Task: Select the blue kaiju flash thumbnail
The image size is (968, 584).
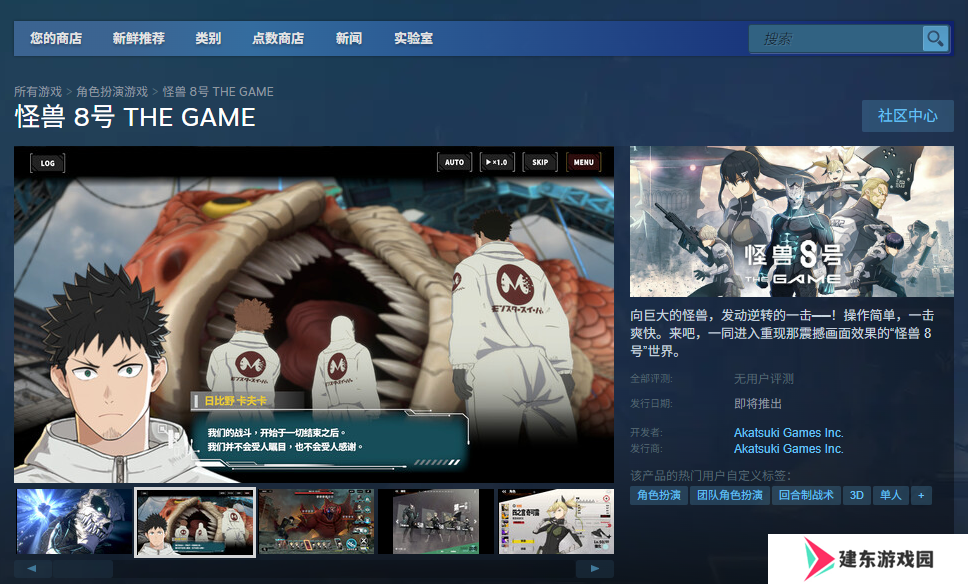Action: [73, 522]
